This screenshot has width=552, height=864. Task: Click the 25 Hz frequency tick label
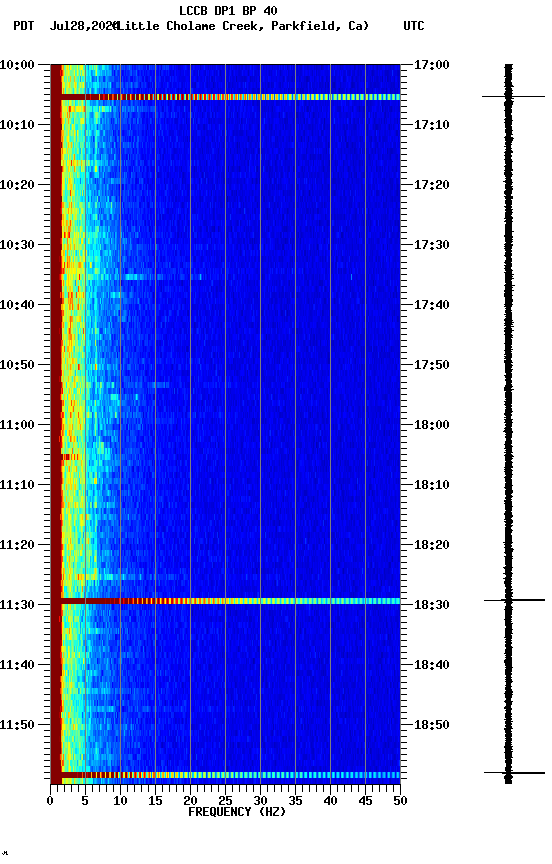coord(225,801)
